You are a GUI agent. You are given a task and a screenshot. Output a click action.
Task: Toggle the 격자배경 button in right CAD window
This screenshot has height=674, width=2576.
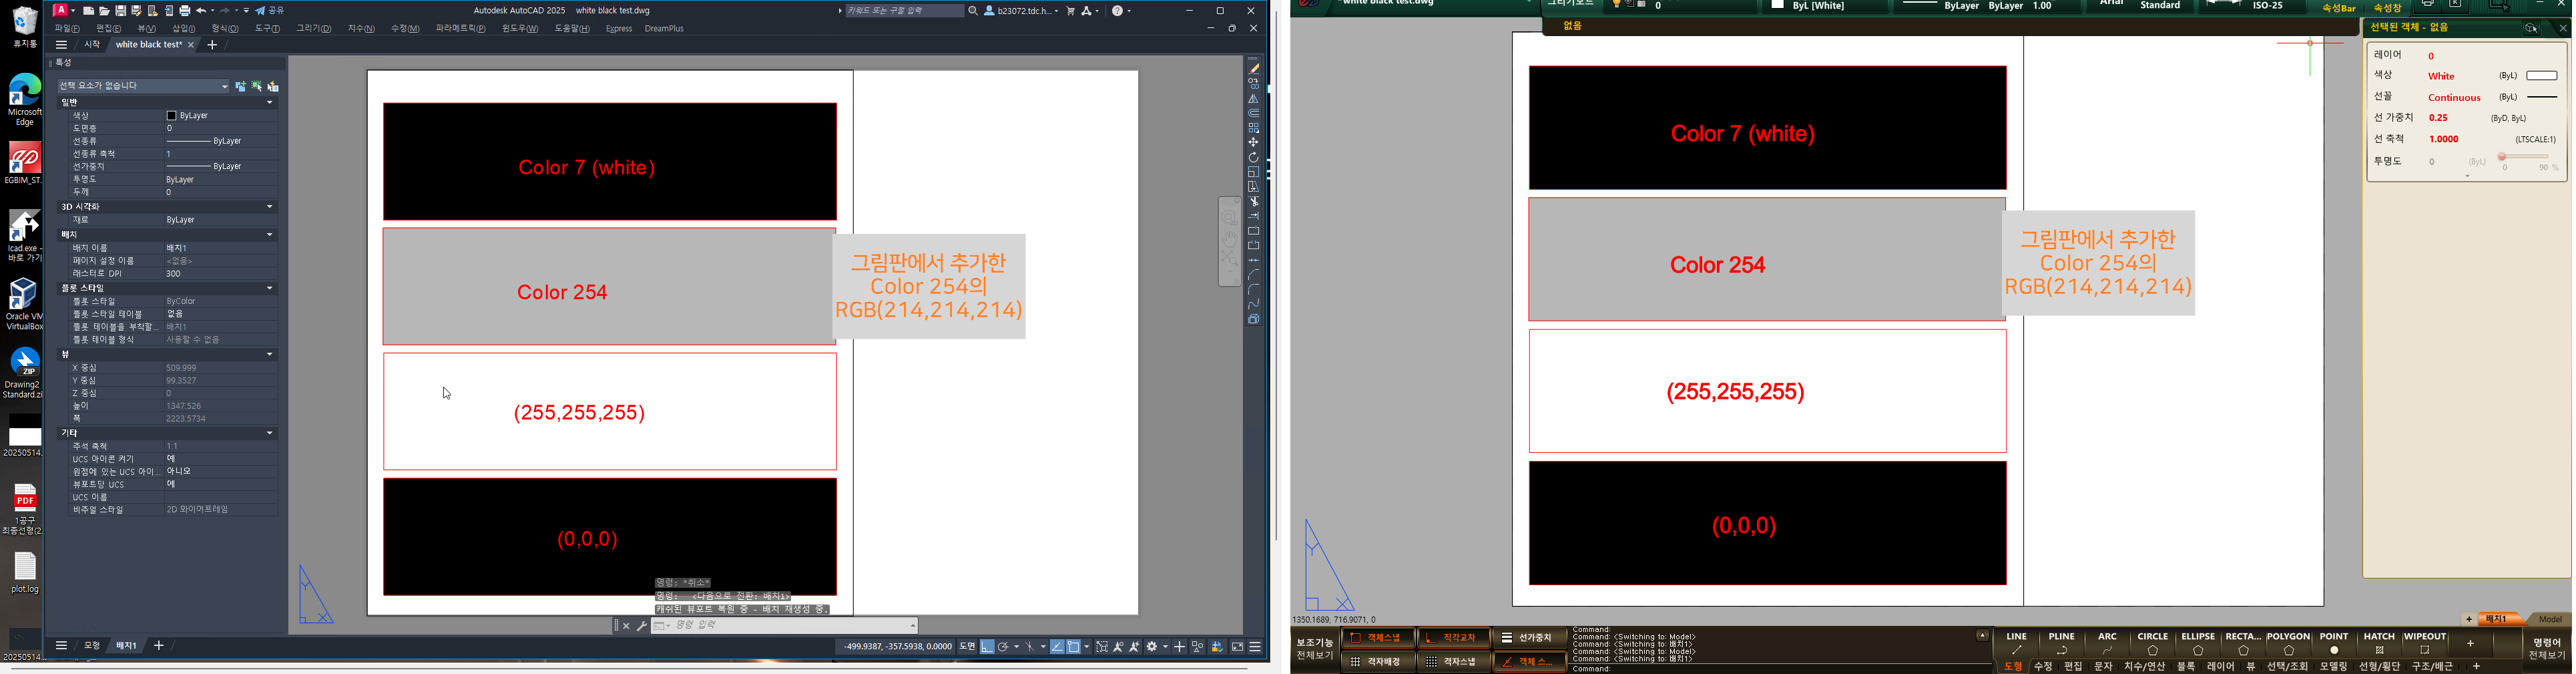(x=1378, y=662)
